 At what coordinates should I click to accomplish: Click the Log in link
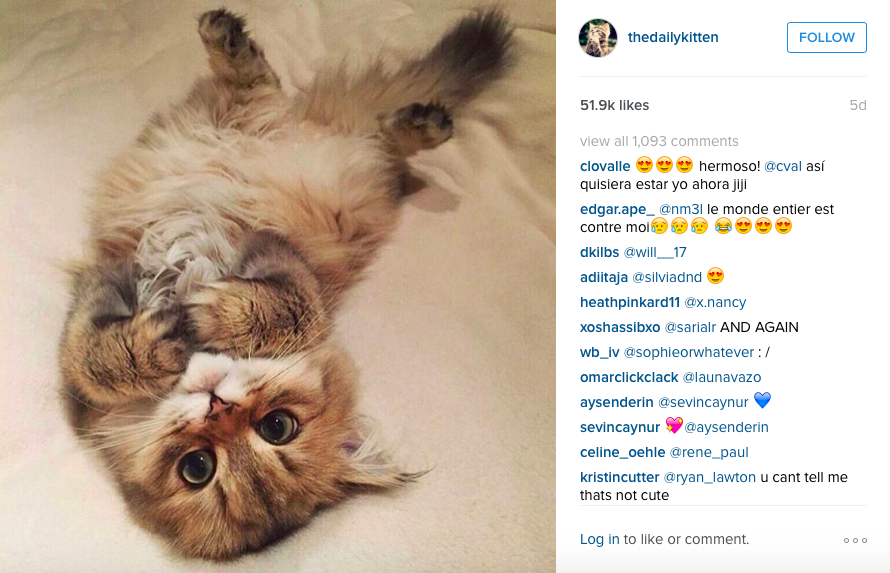599,539
